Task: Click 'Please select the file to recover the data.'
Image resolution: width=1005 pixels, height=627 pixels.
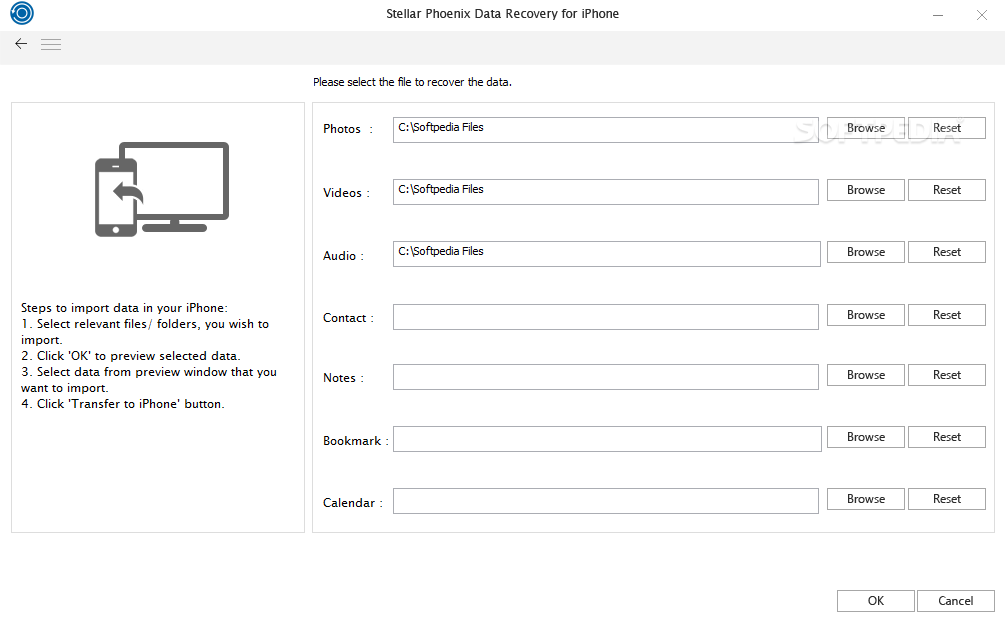Action: pyautogui.click(x=412, y=82)
